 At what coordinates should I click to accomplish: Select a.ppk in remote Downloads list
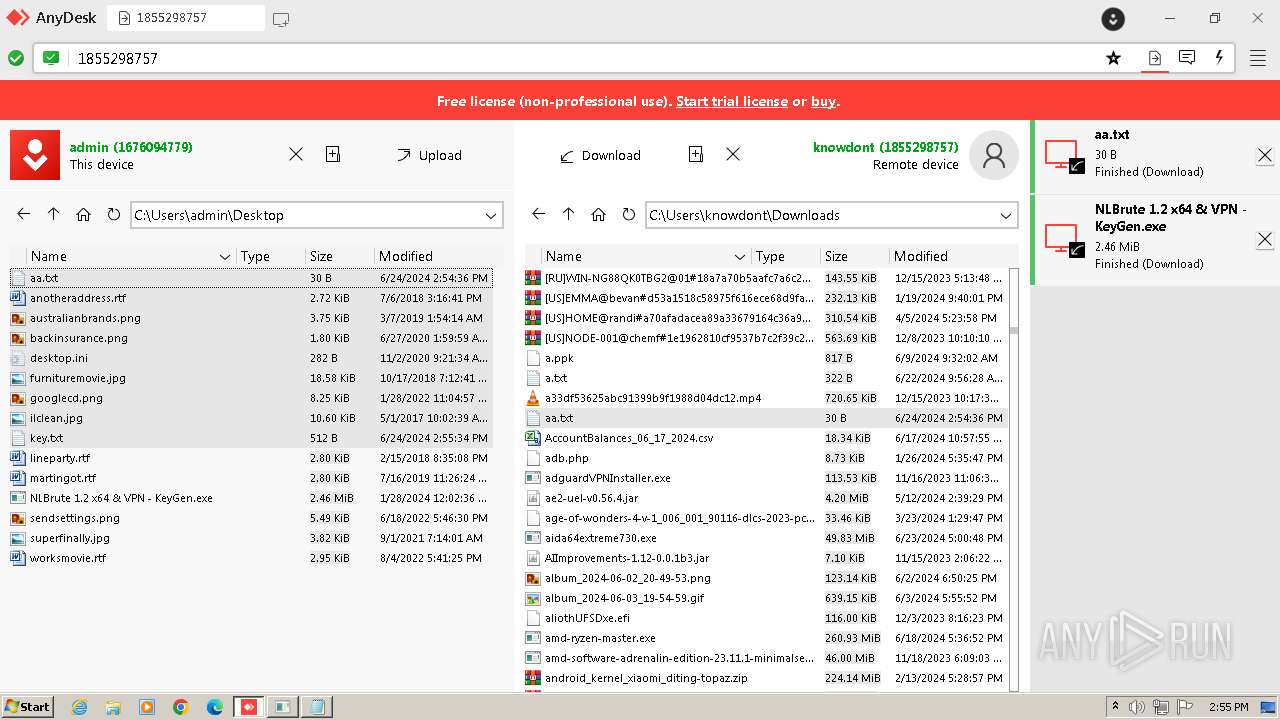[x=765, y=358]
